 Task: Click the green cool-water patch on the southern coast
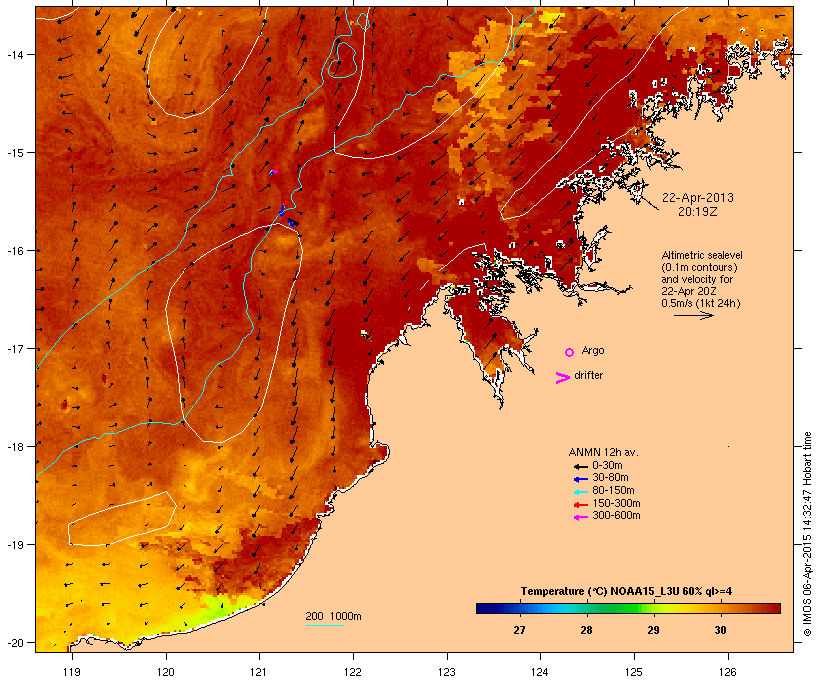pyautogui.click(x=219, y=608)
